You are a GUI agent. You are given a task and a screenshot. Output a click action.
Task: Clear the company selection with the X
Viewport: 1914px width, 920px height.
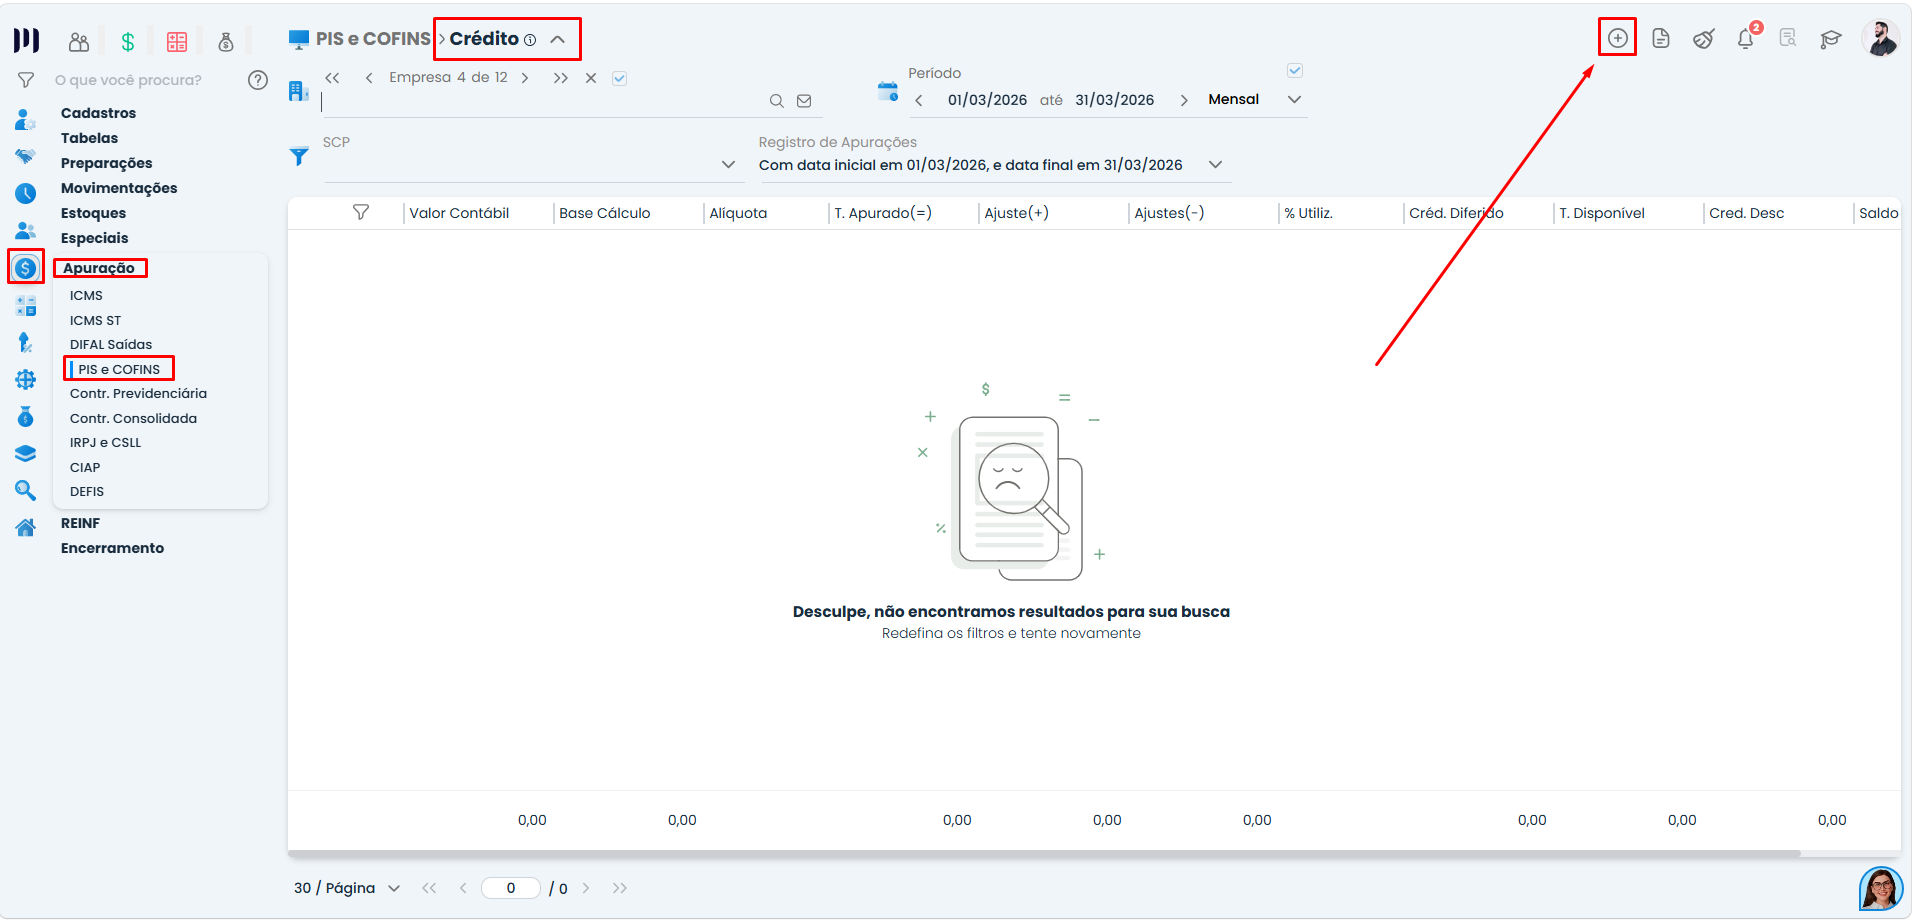[591, 77]
